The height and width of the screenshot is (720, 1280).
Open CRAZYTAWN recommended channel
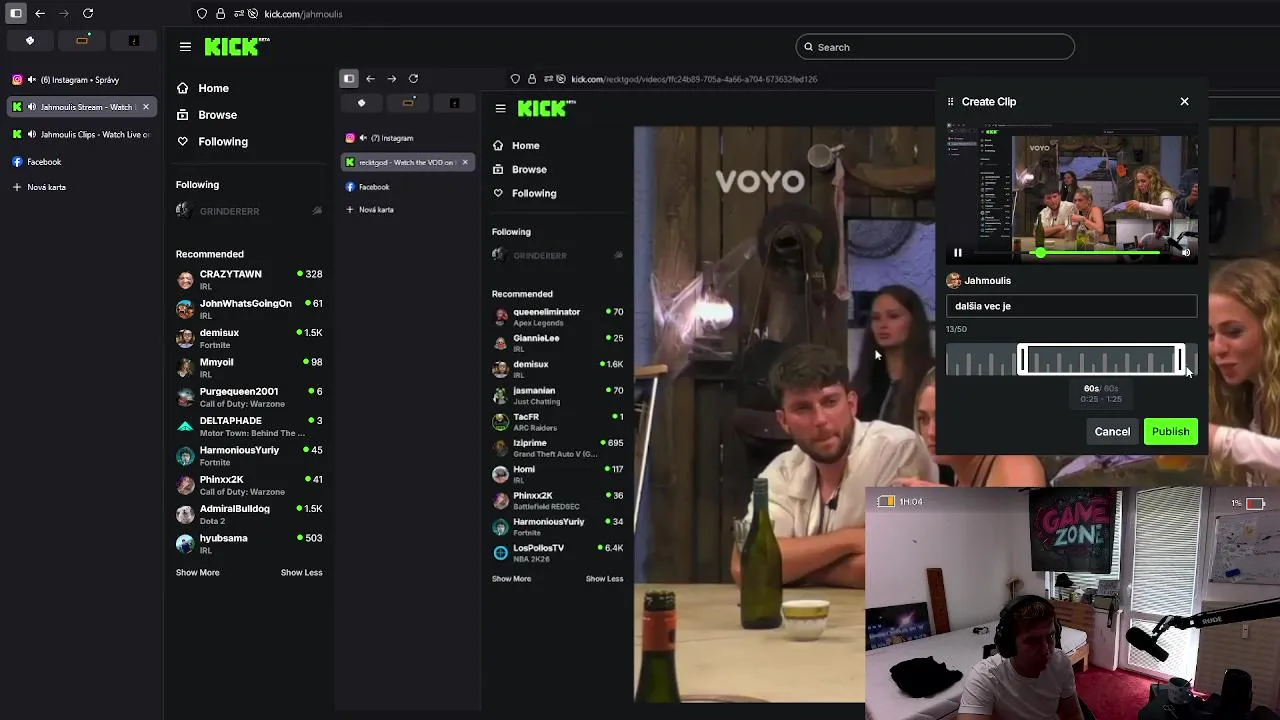[248, 279]
